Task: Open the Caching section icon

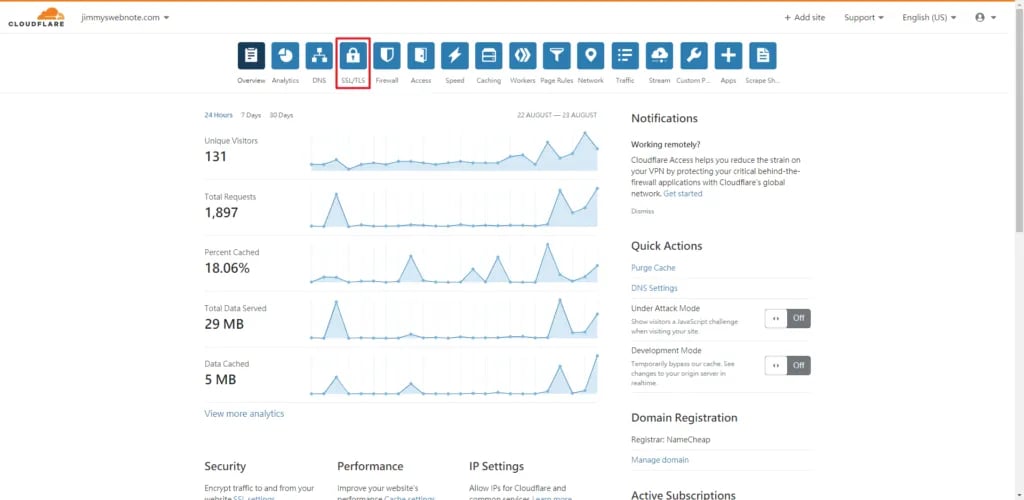Action: 489,56
